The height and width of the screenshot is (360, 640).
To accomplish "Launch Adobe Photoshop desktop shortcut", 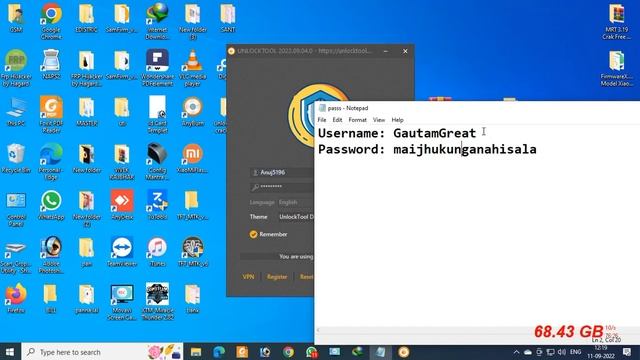I will (51, 256).
